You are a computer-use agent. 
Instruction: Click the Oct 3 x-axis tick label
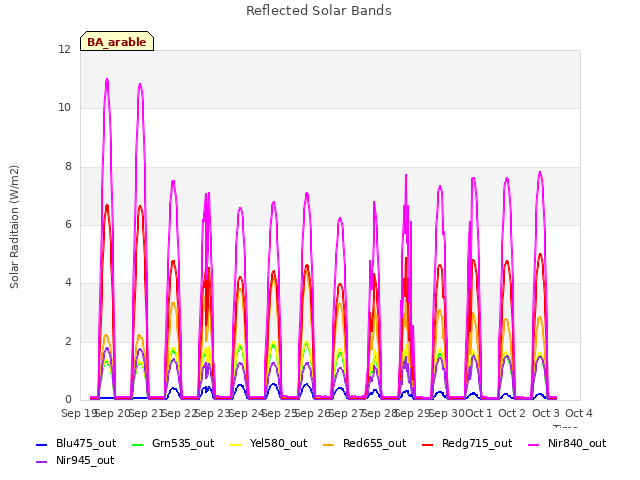click(546, 413)
